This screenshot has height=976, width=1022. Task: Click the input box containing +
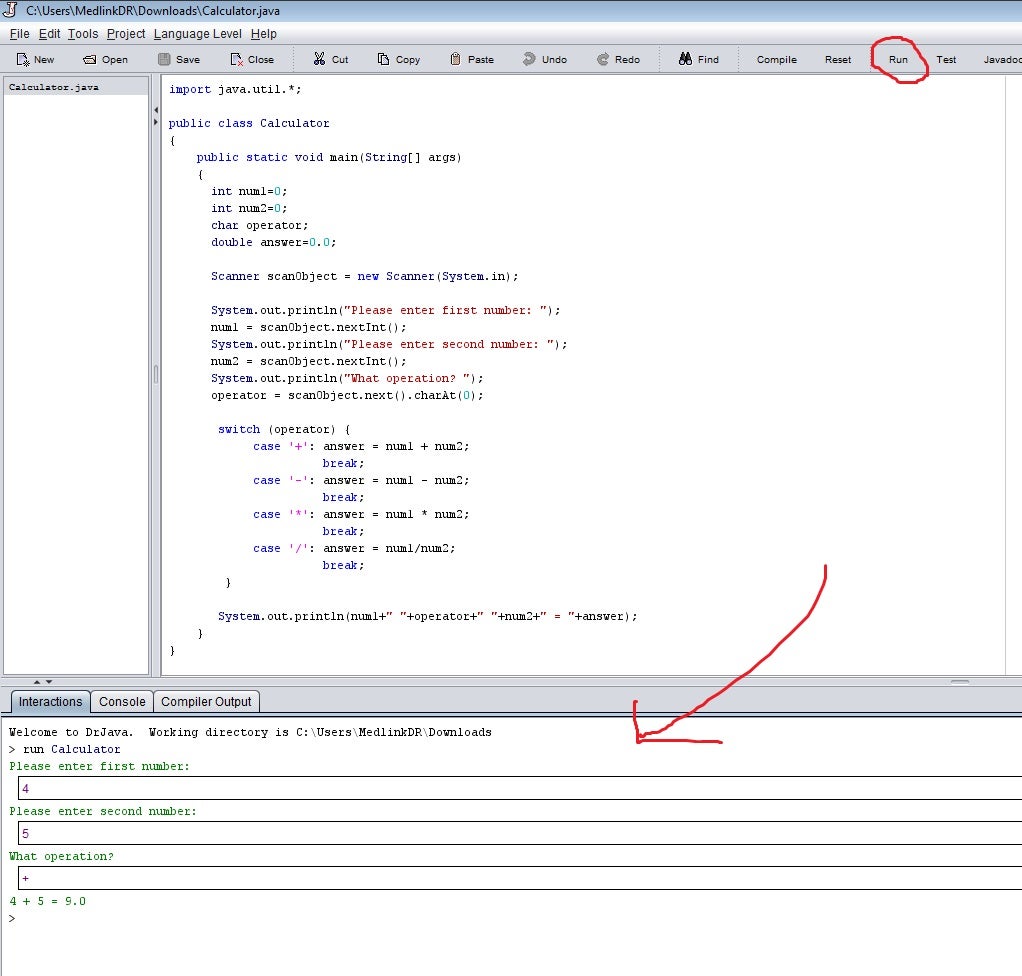coord(520,878)
